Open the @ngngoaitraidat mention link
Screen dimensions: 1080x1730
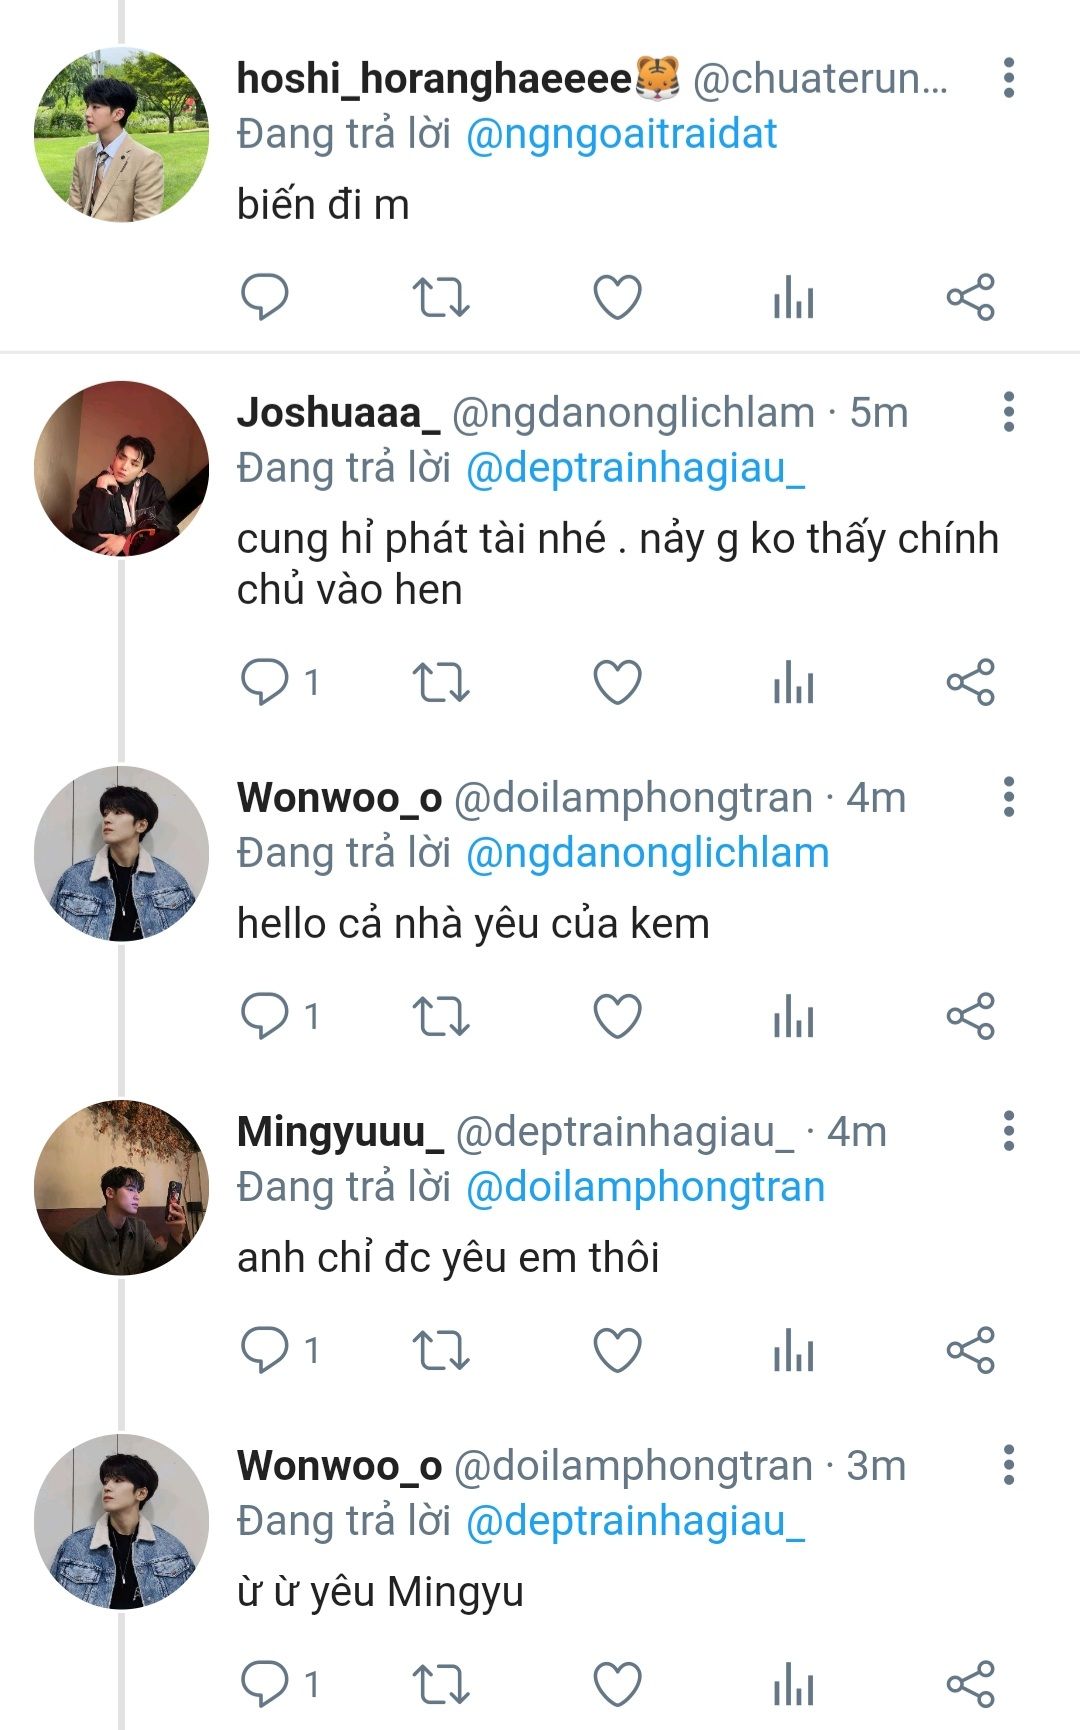point(621,134)
